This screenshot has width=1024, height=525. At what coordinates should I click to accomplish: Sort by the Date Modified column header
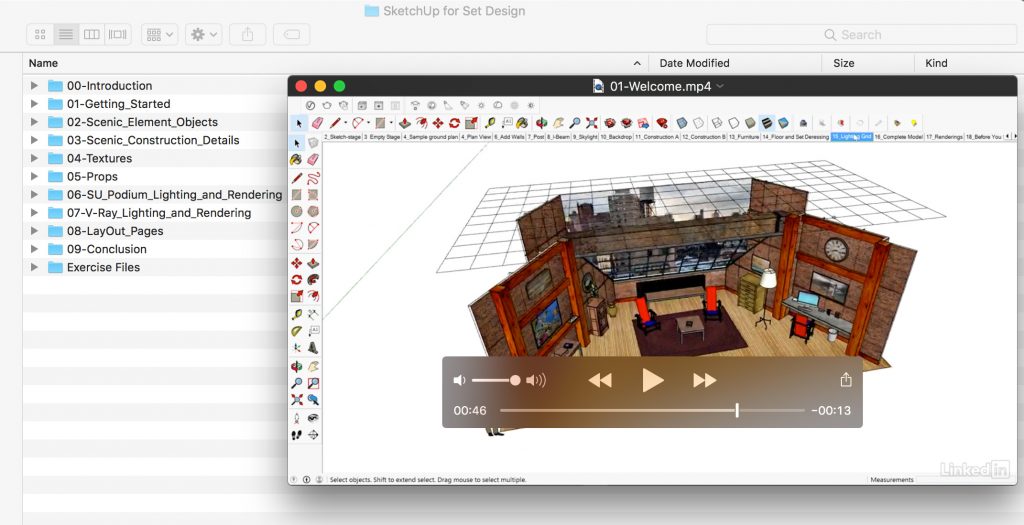click(694, 63)
